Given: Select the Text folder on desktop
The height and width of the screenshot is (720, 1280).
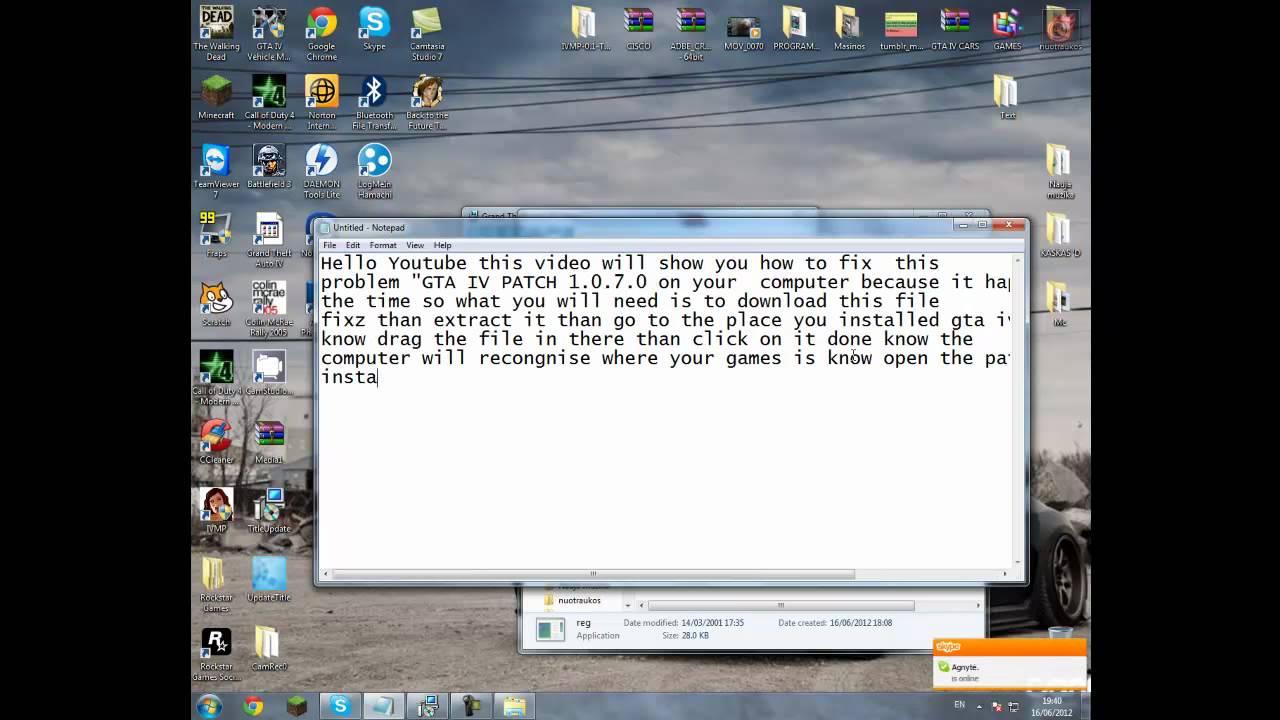Looking at the screenshot, I should 1007,97.
